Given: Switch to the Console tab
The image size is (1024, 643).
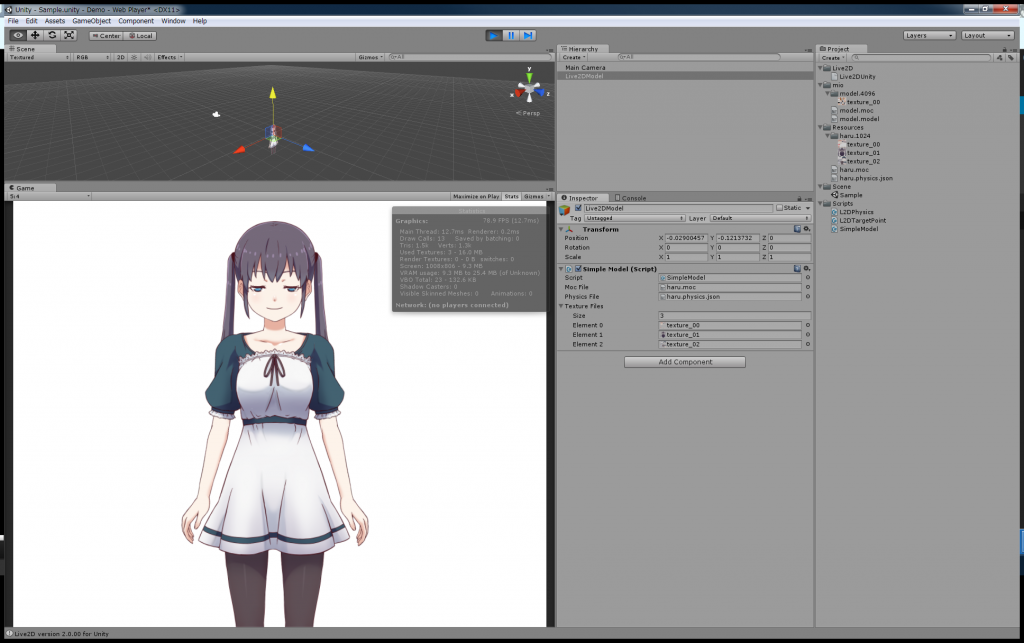Looking at the screenshot, I should 630,198.
